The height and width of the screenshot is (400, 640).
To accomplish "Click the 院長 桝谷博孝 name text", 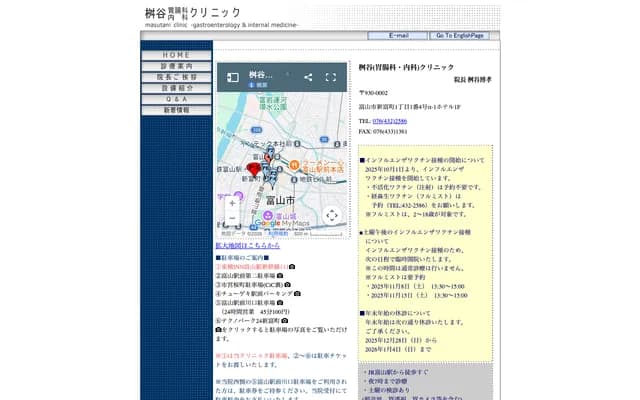I will click(473, 80).
